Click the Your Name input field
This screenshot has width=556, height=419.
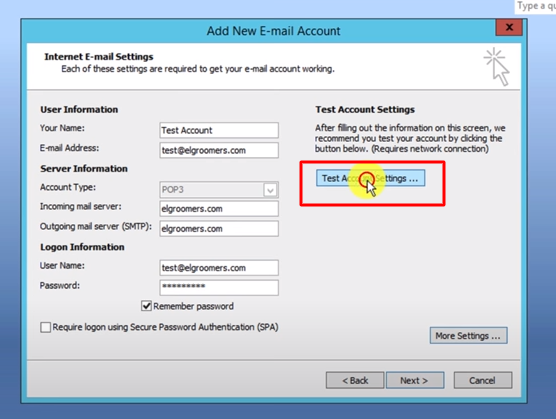[x=219, y=130]
